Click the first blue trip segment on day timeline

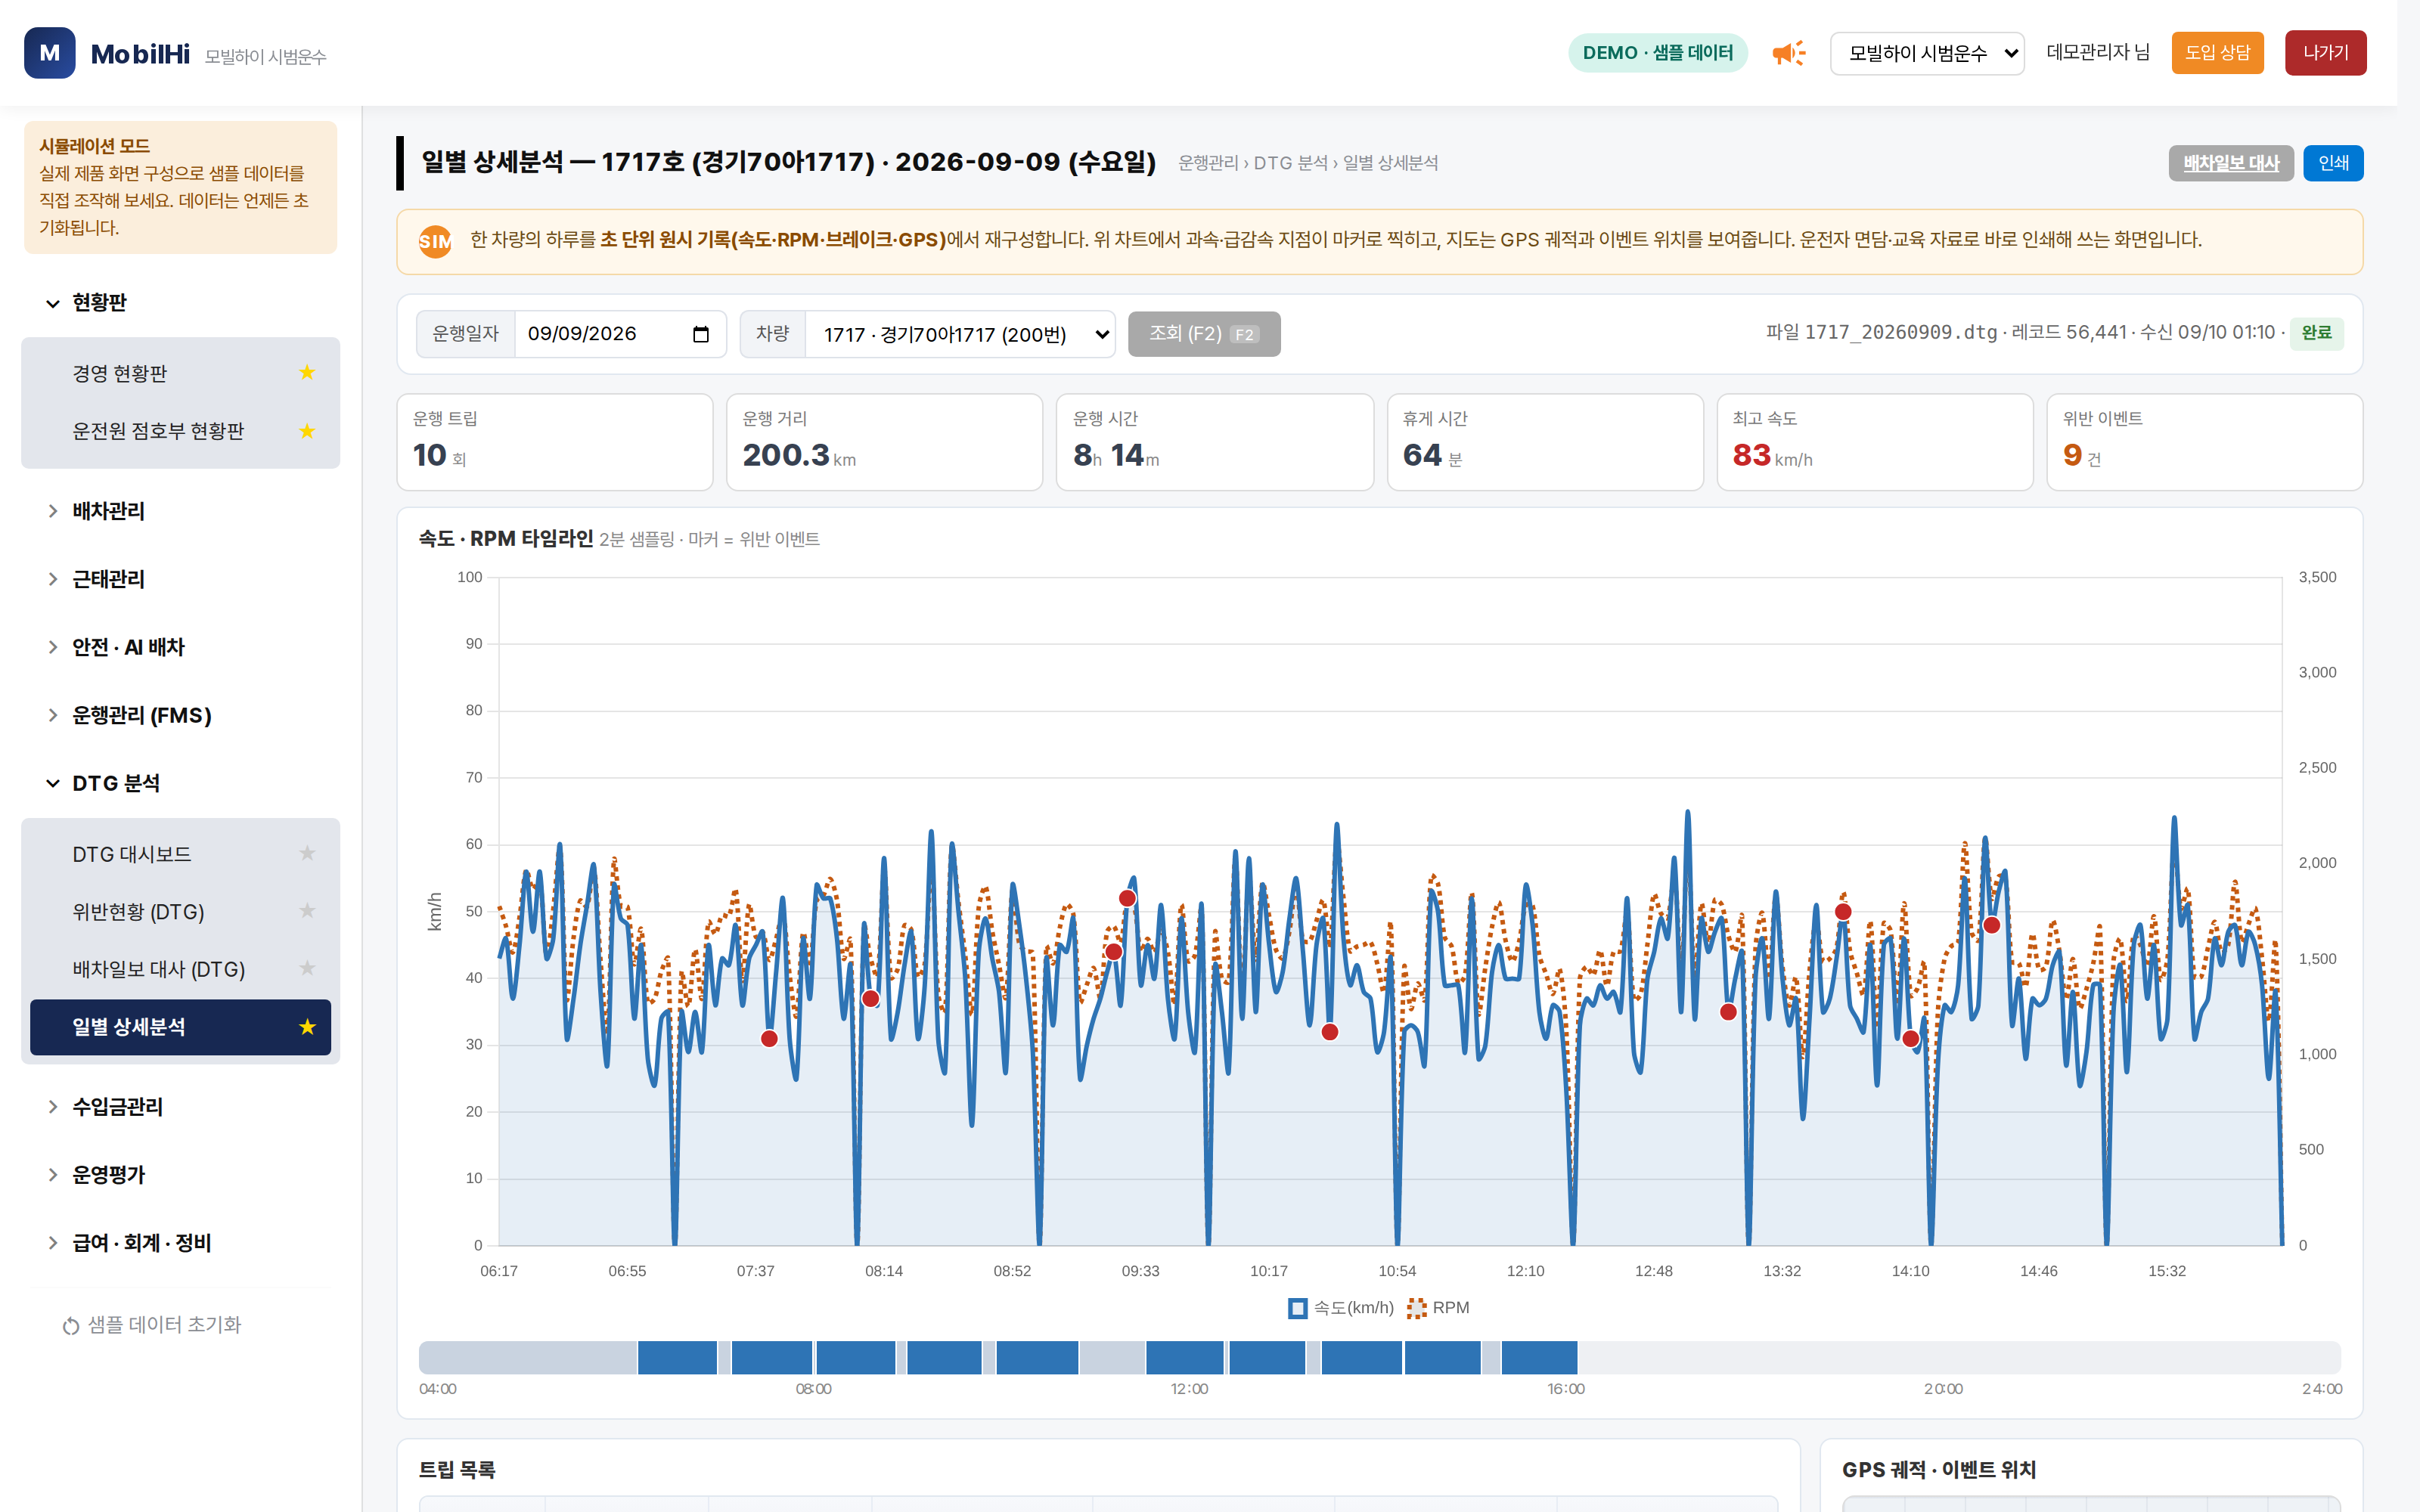tap(677, 1358)
